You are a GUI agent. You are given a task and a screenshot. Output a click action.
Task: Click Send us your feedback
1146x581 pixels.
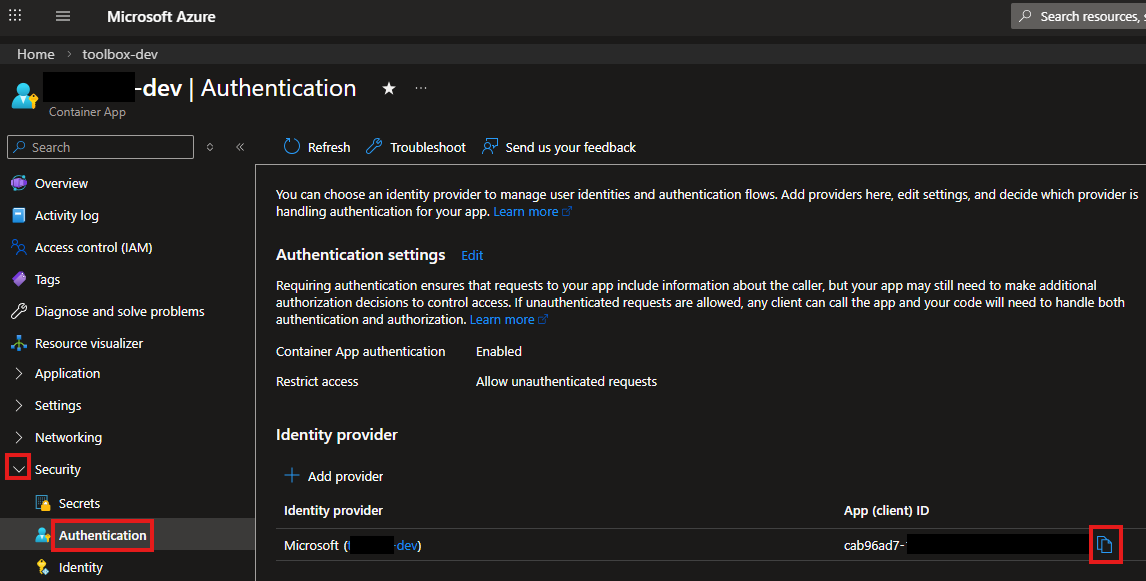point(559,147)
